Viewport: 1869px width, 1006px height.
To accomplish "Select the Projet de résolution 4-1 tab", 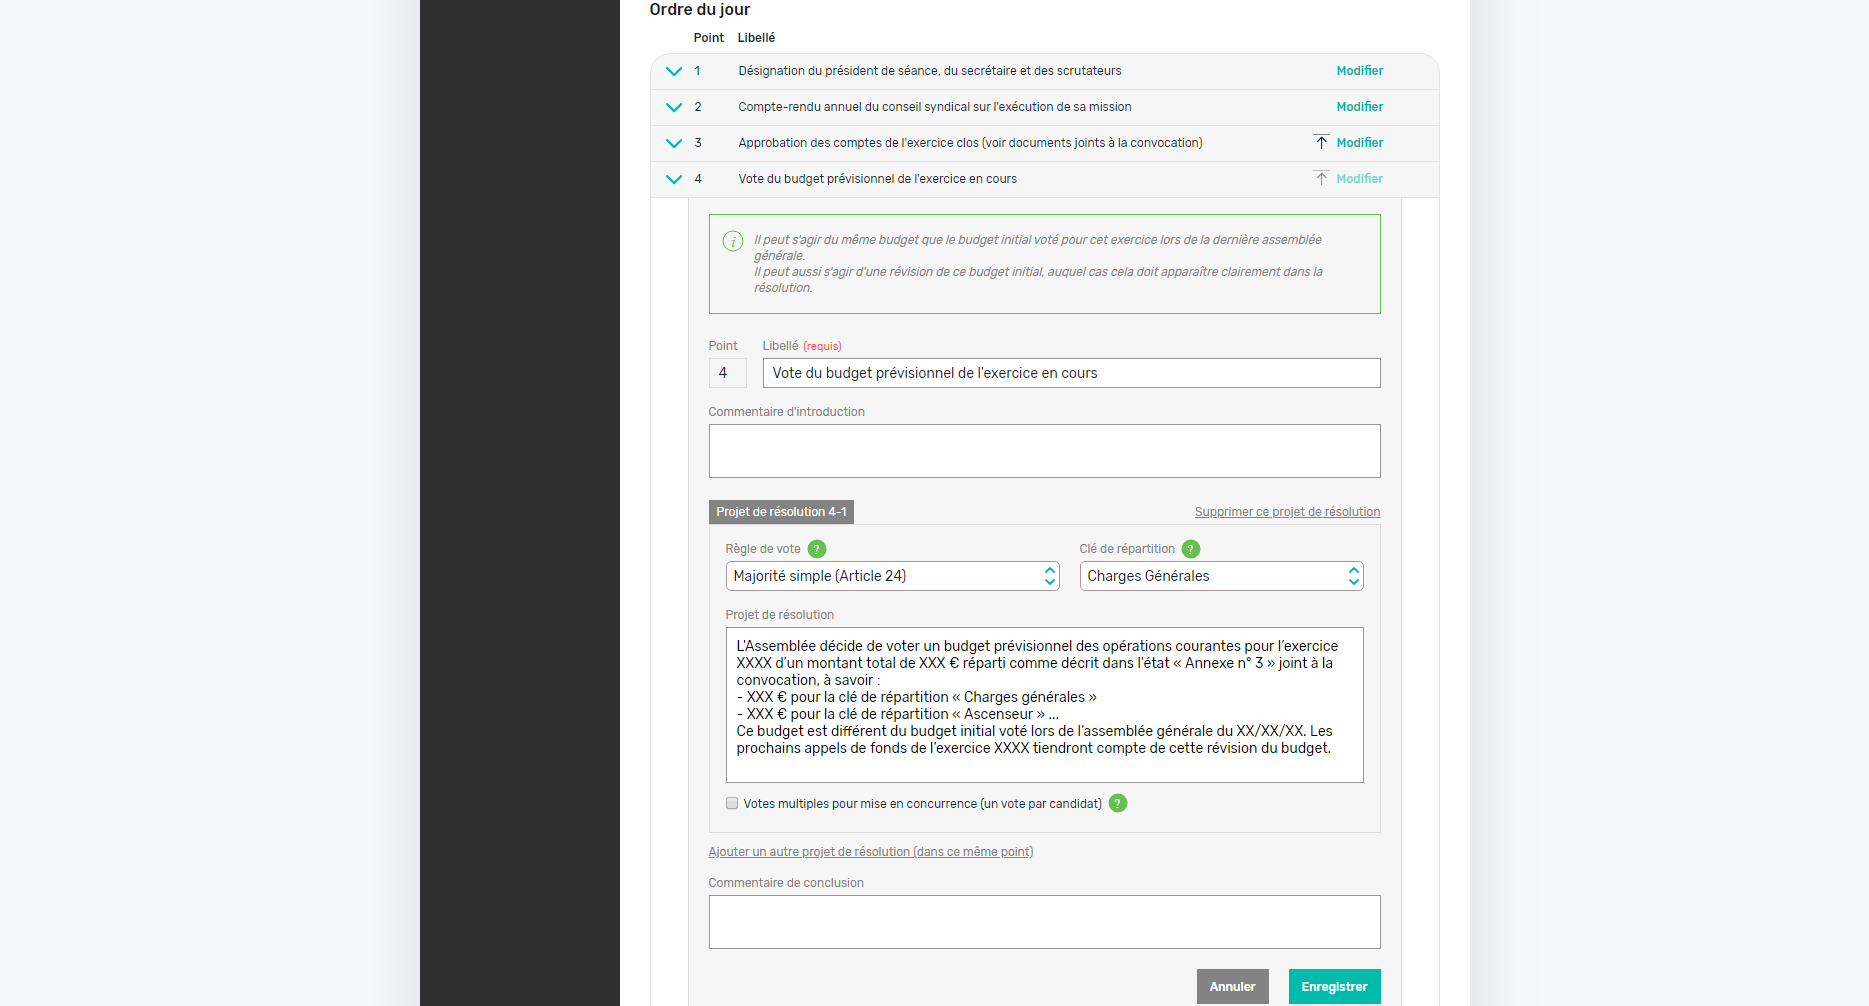I will pyautogui.click(x=781, y=512).
